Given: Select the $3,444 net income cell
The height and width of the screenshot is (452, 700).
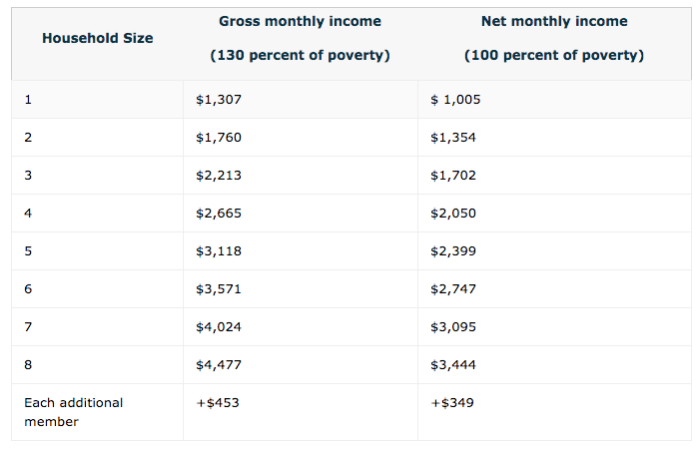Looking at the screenshot, I should 453,365.
